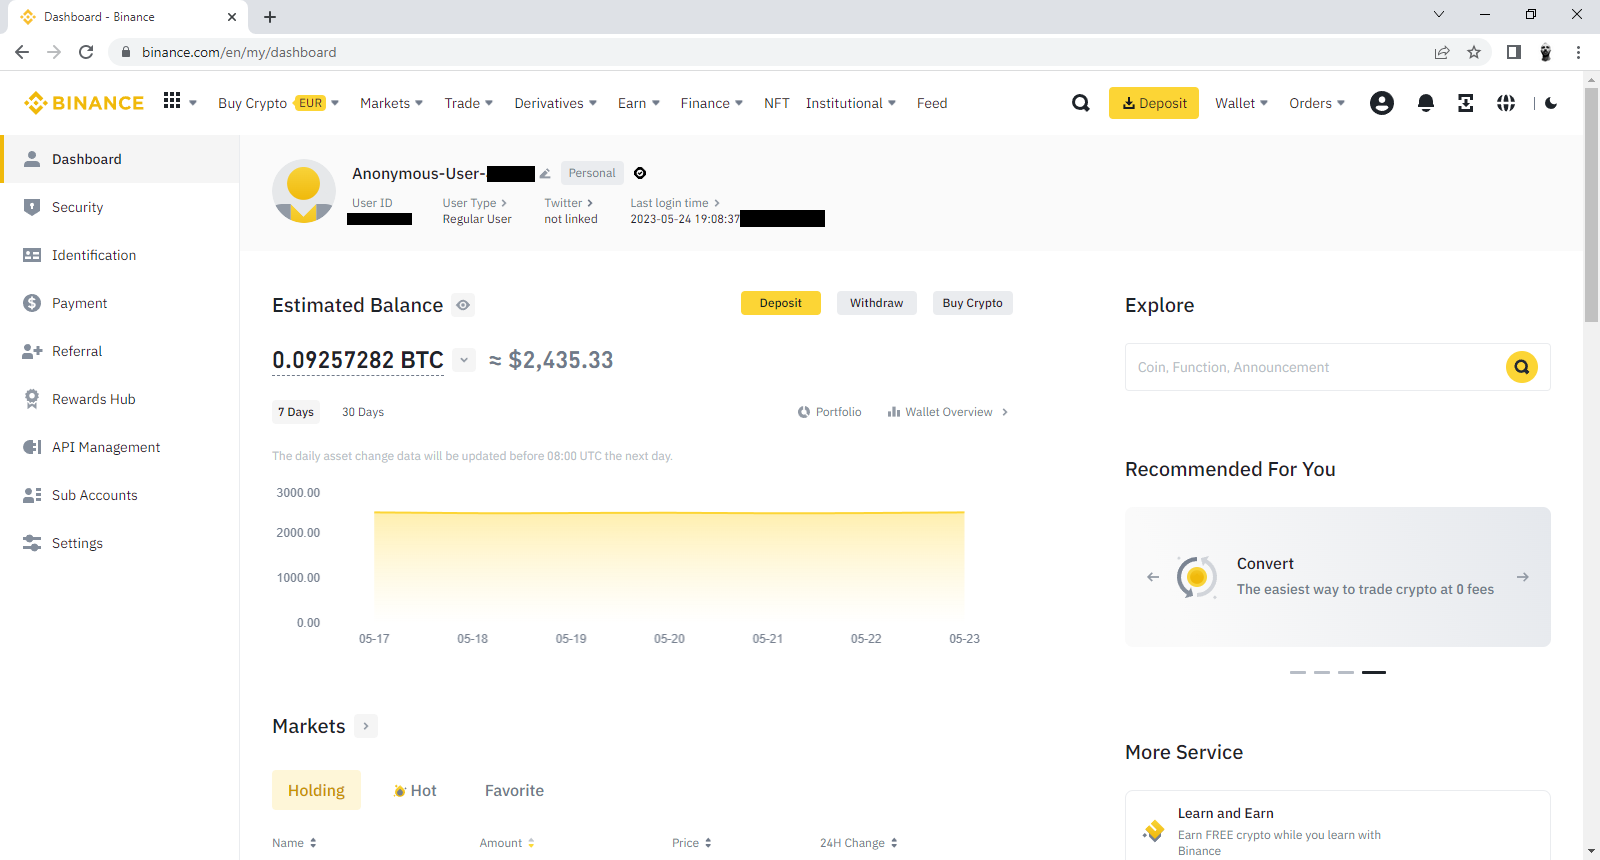
Task: Share this page icon in address bar
Action: (x=1442, y=52)
